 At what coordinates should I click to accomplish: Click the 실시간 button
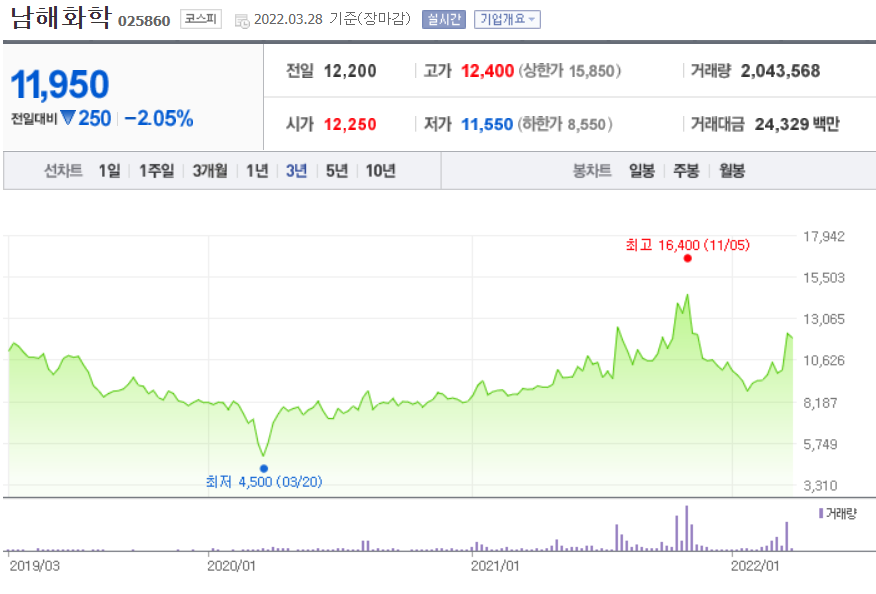[x=444, y=20]
